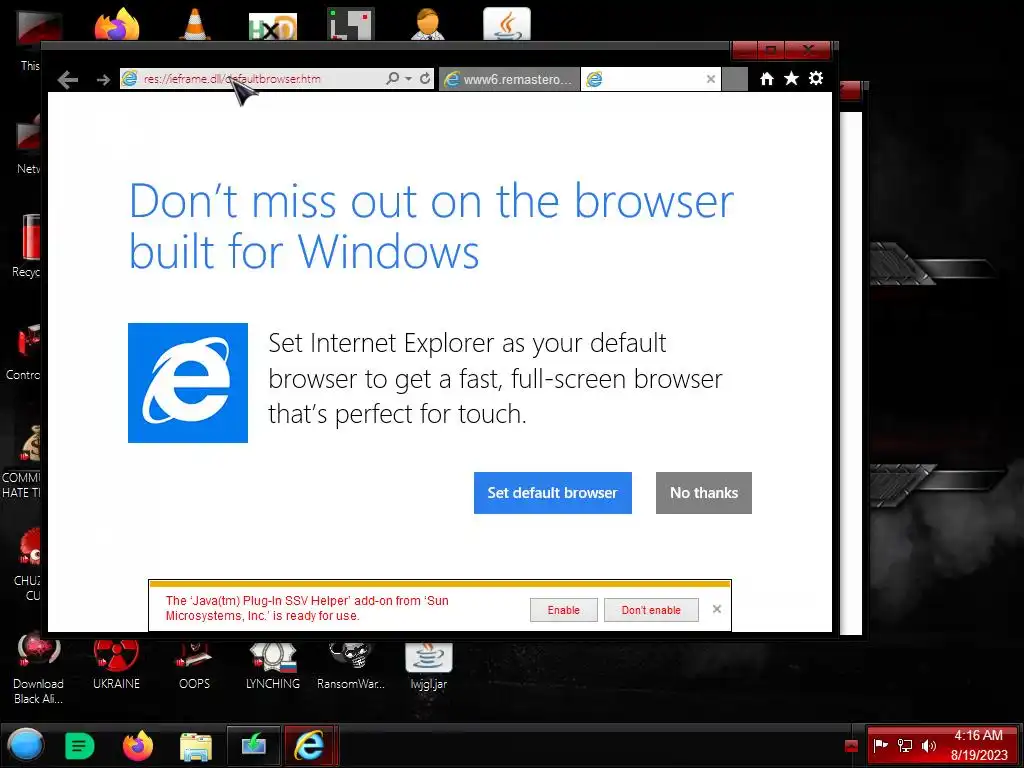Image resolution: width=1024 pixels, height=768 pixels.
Task: Dismiss the add-on notification bar
Action: (716, 609)
